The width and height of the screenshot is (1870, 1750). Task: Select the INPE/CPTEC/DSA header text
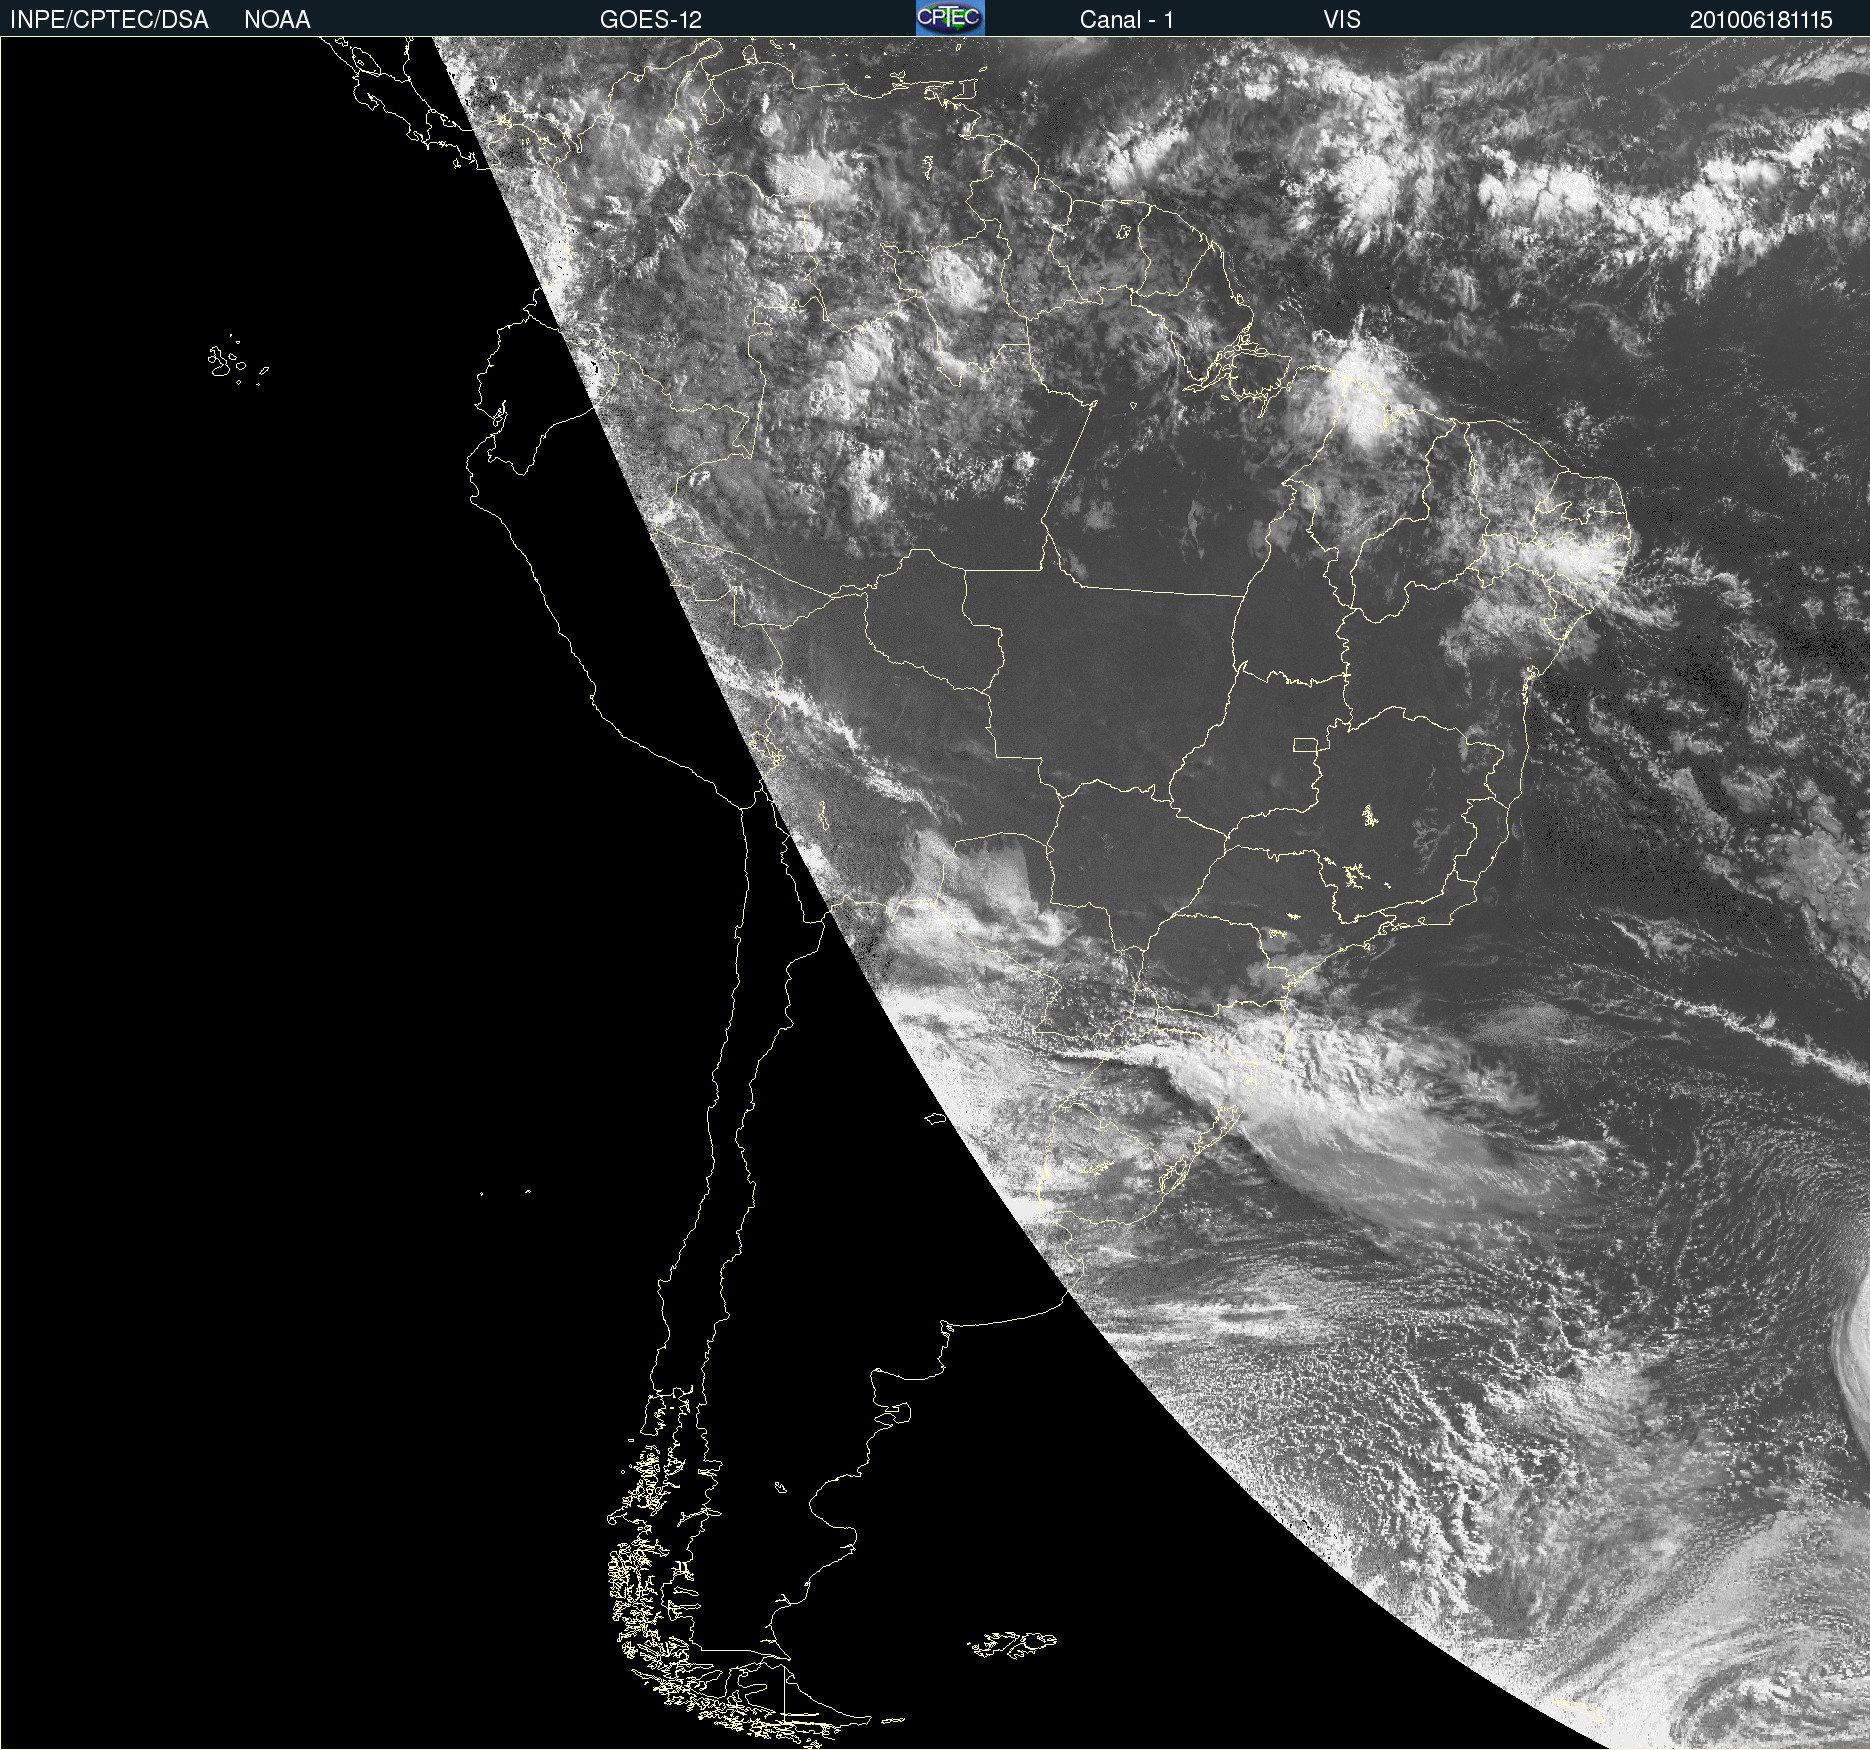[109, 20]
